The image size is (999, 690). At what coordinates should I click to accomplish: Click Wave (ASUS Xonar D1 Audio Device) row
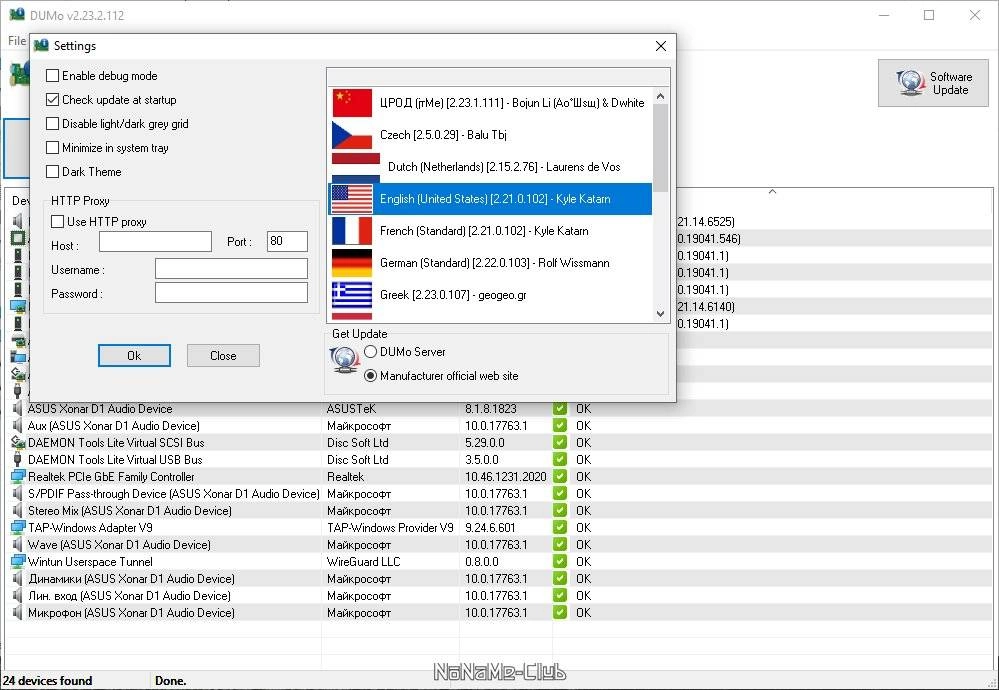[x=500, y=545]
